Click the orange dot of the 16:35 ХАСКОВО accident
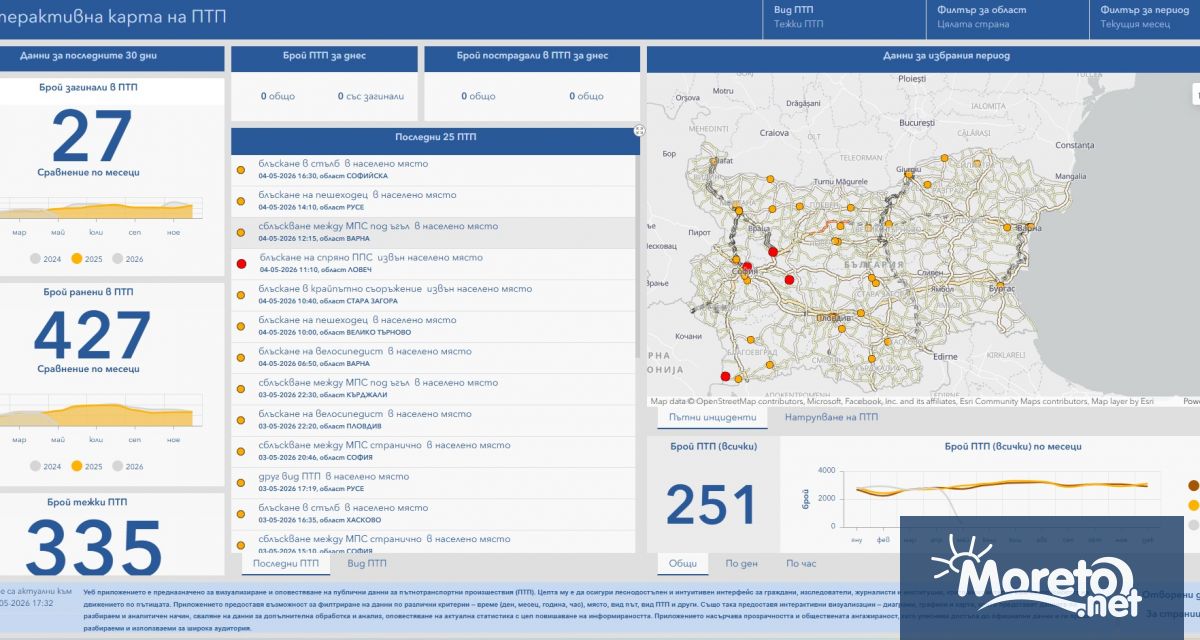The height and width of the screenshot is (640, 1200). click(x=241, y=514)
